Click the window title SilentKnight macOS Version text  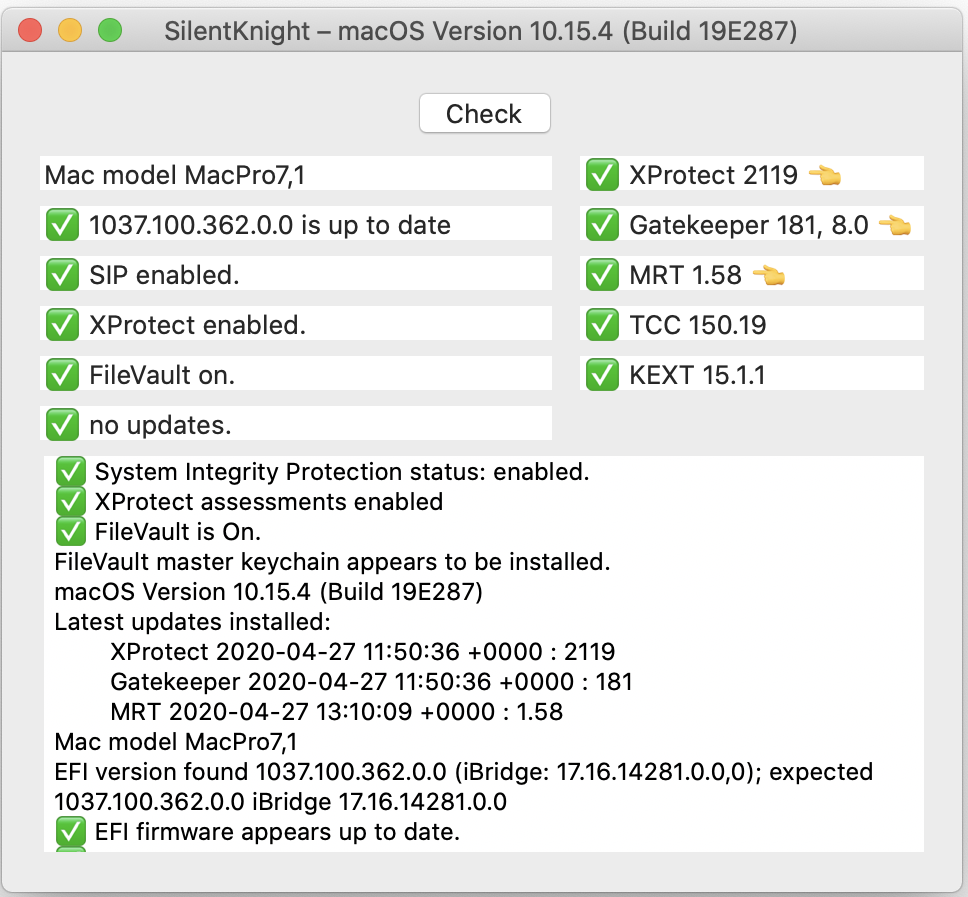click(480, 30)
